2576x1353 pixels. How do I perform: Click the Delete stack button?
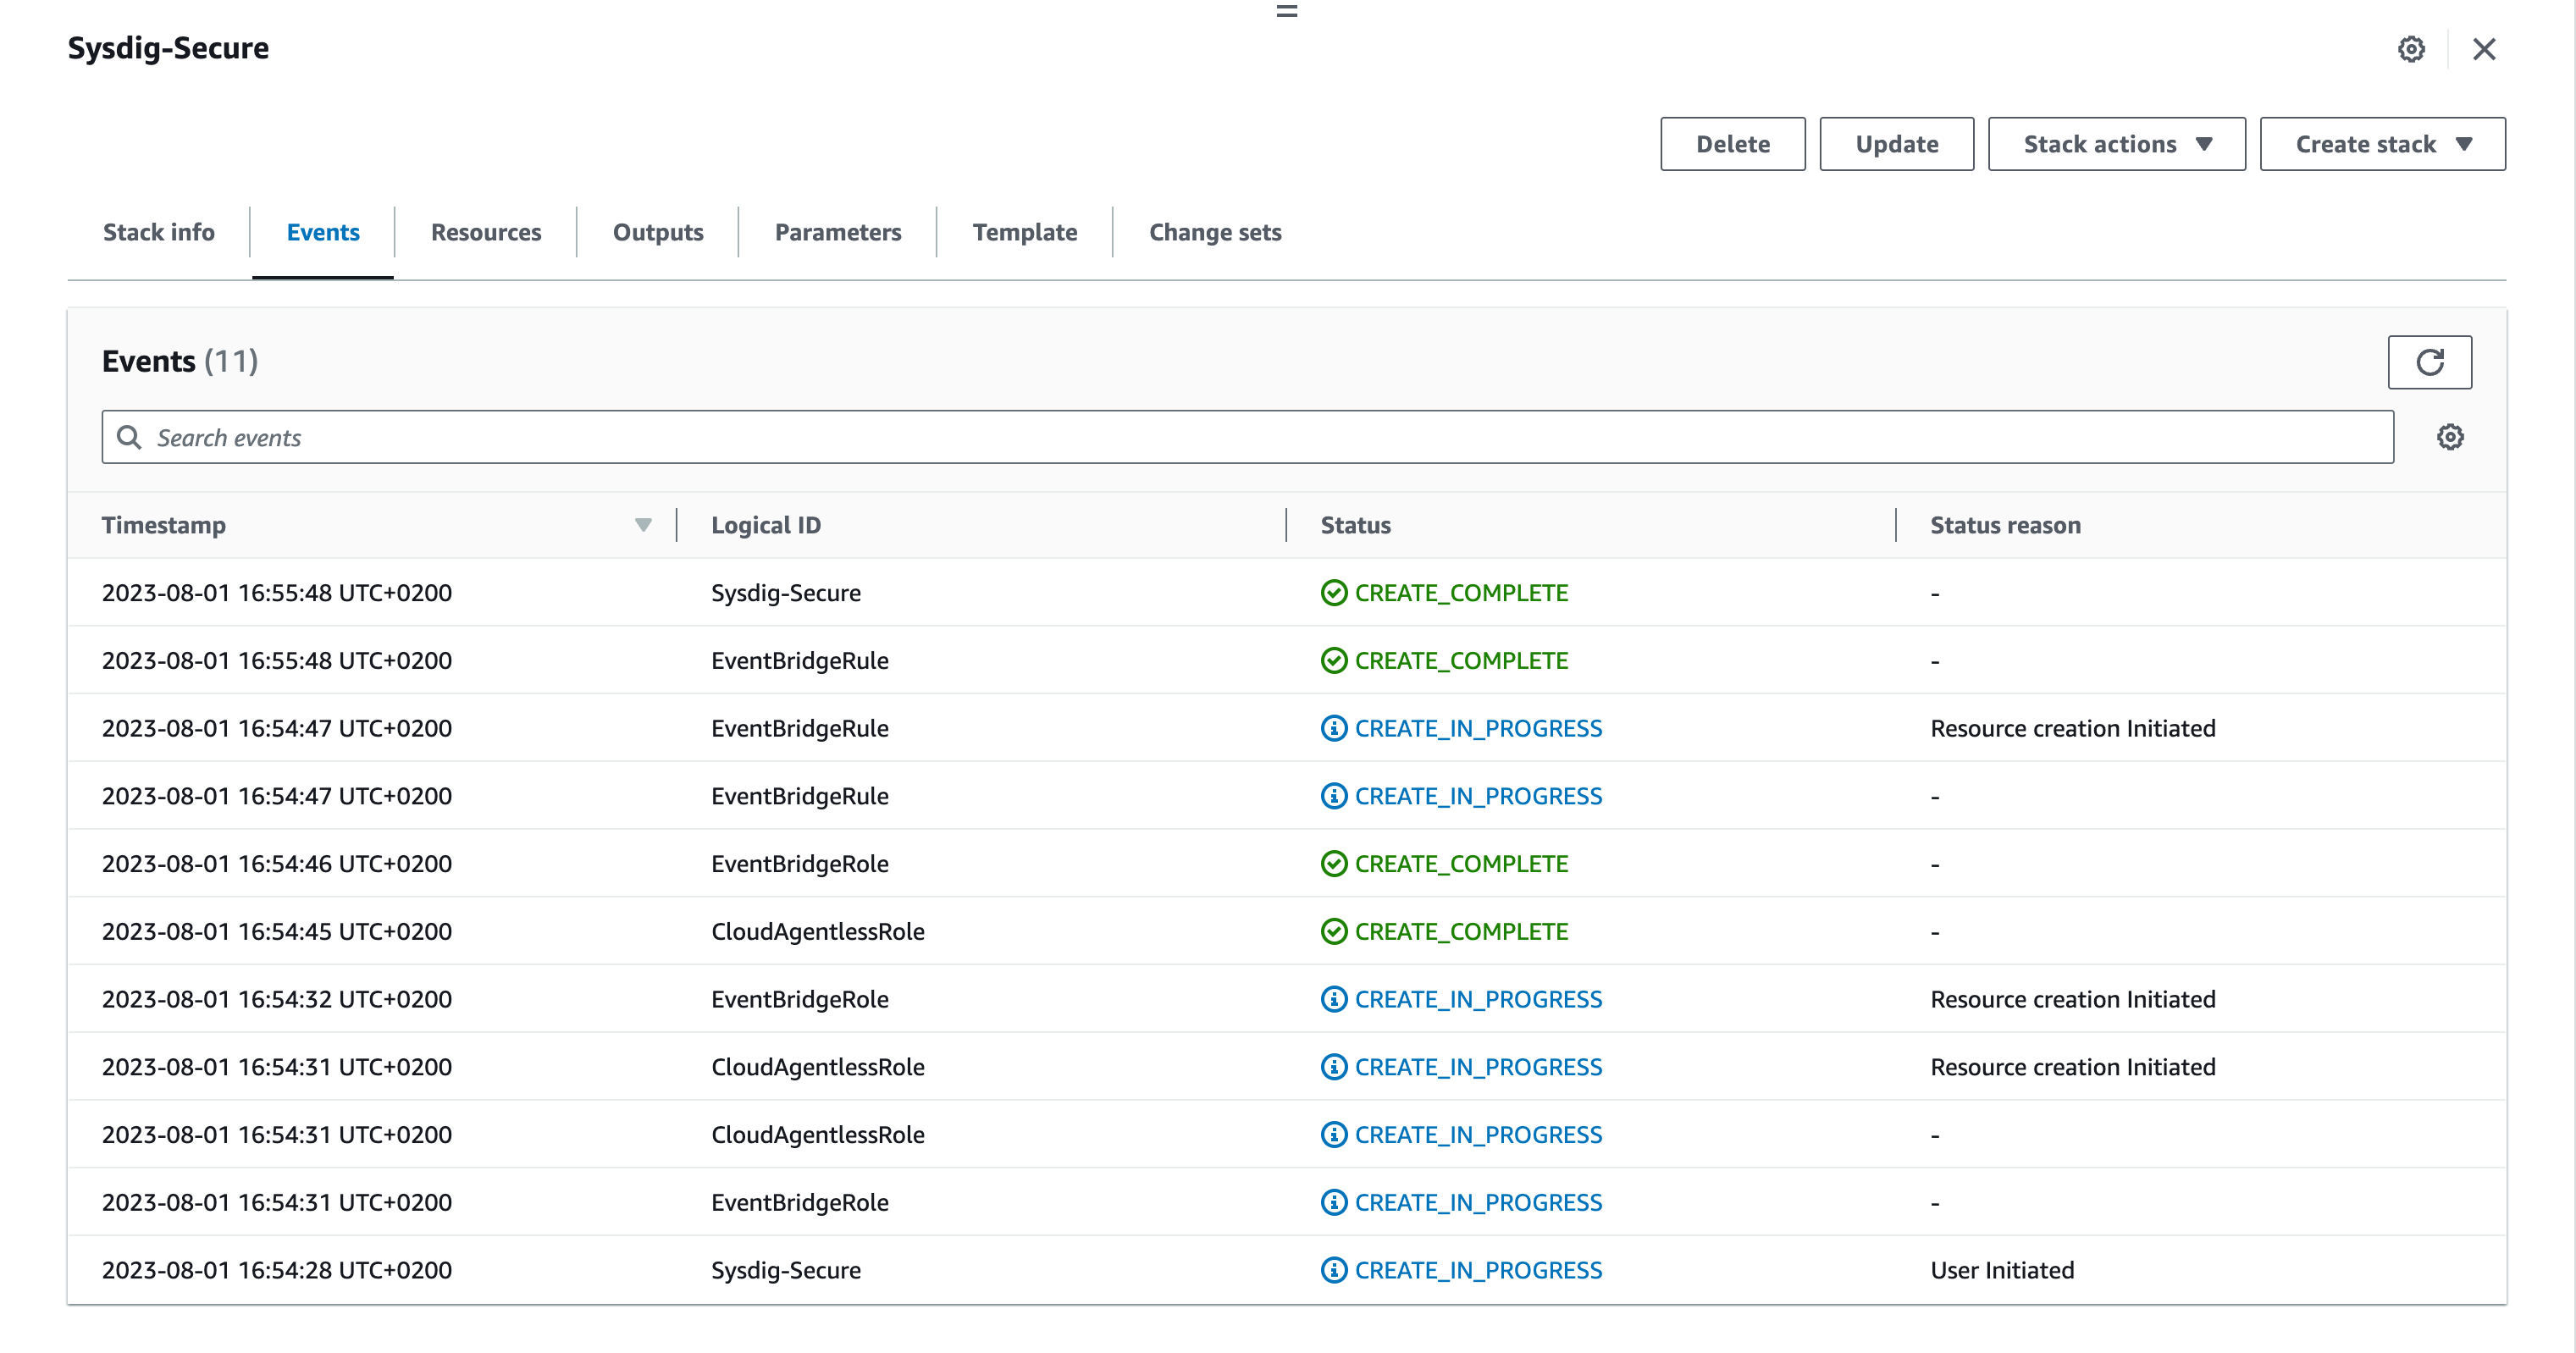coord(1733,144)
